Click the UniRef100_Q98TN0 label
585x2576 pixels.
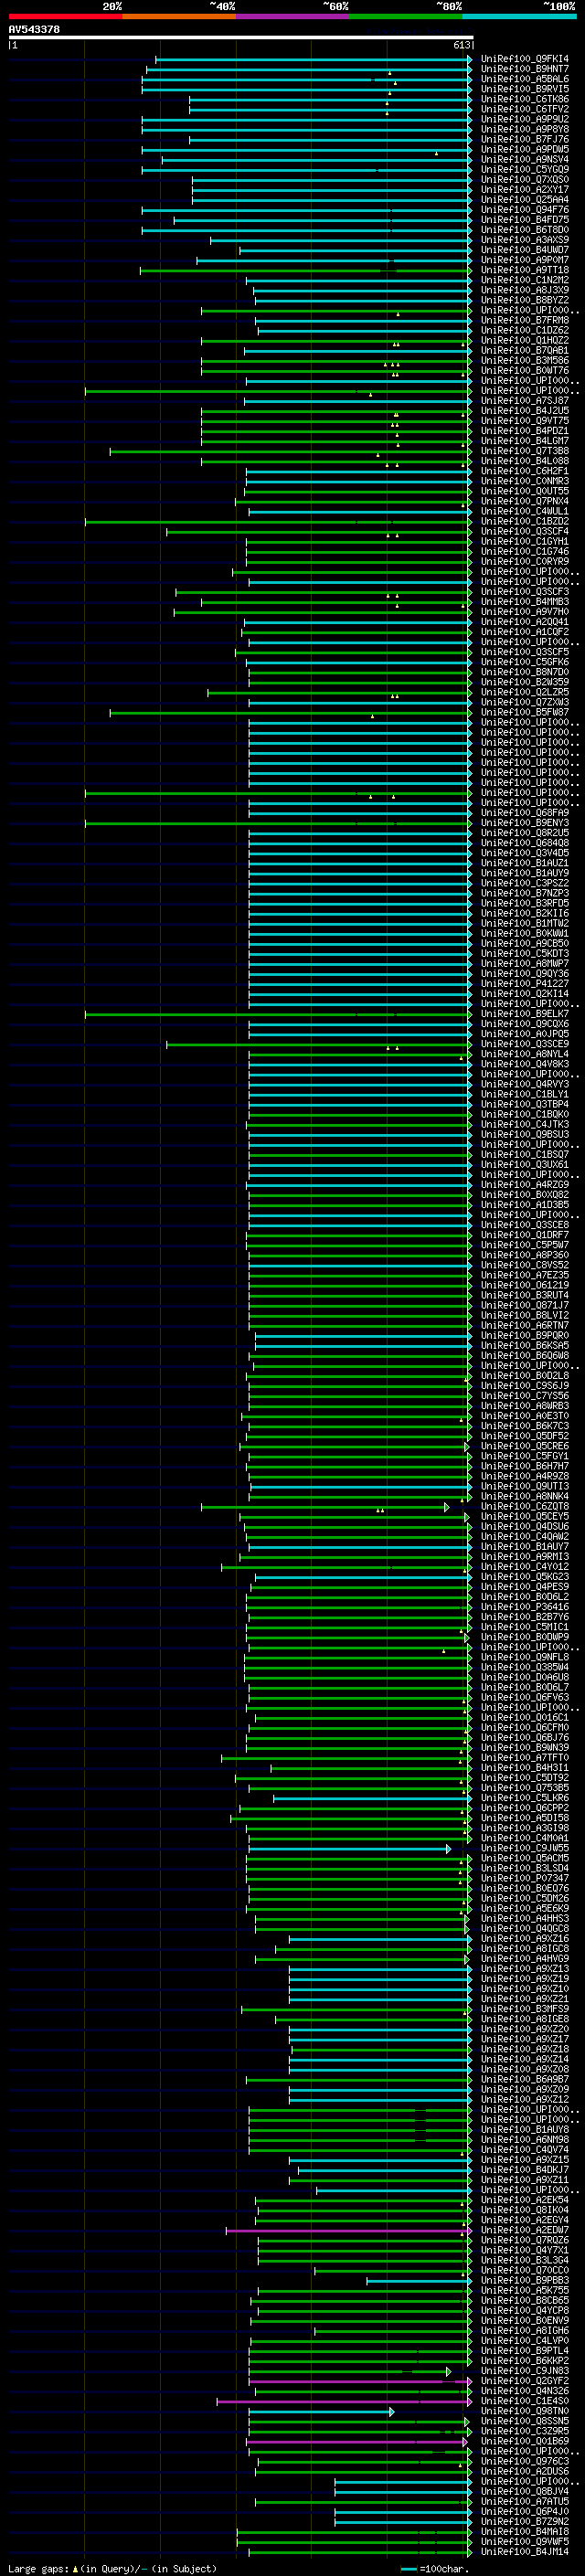click(524, 2411)
